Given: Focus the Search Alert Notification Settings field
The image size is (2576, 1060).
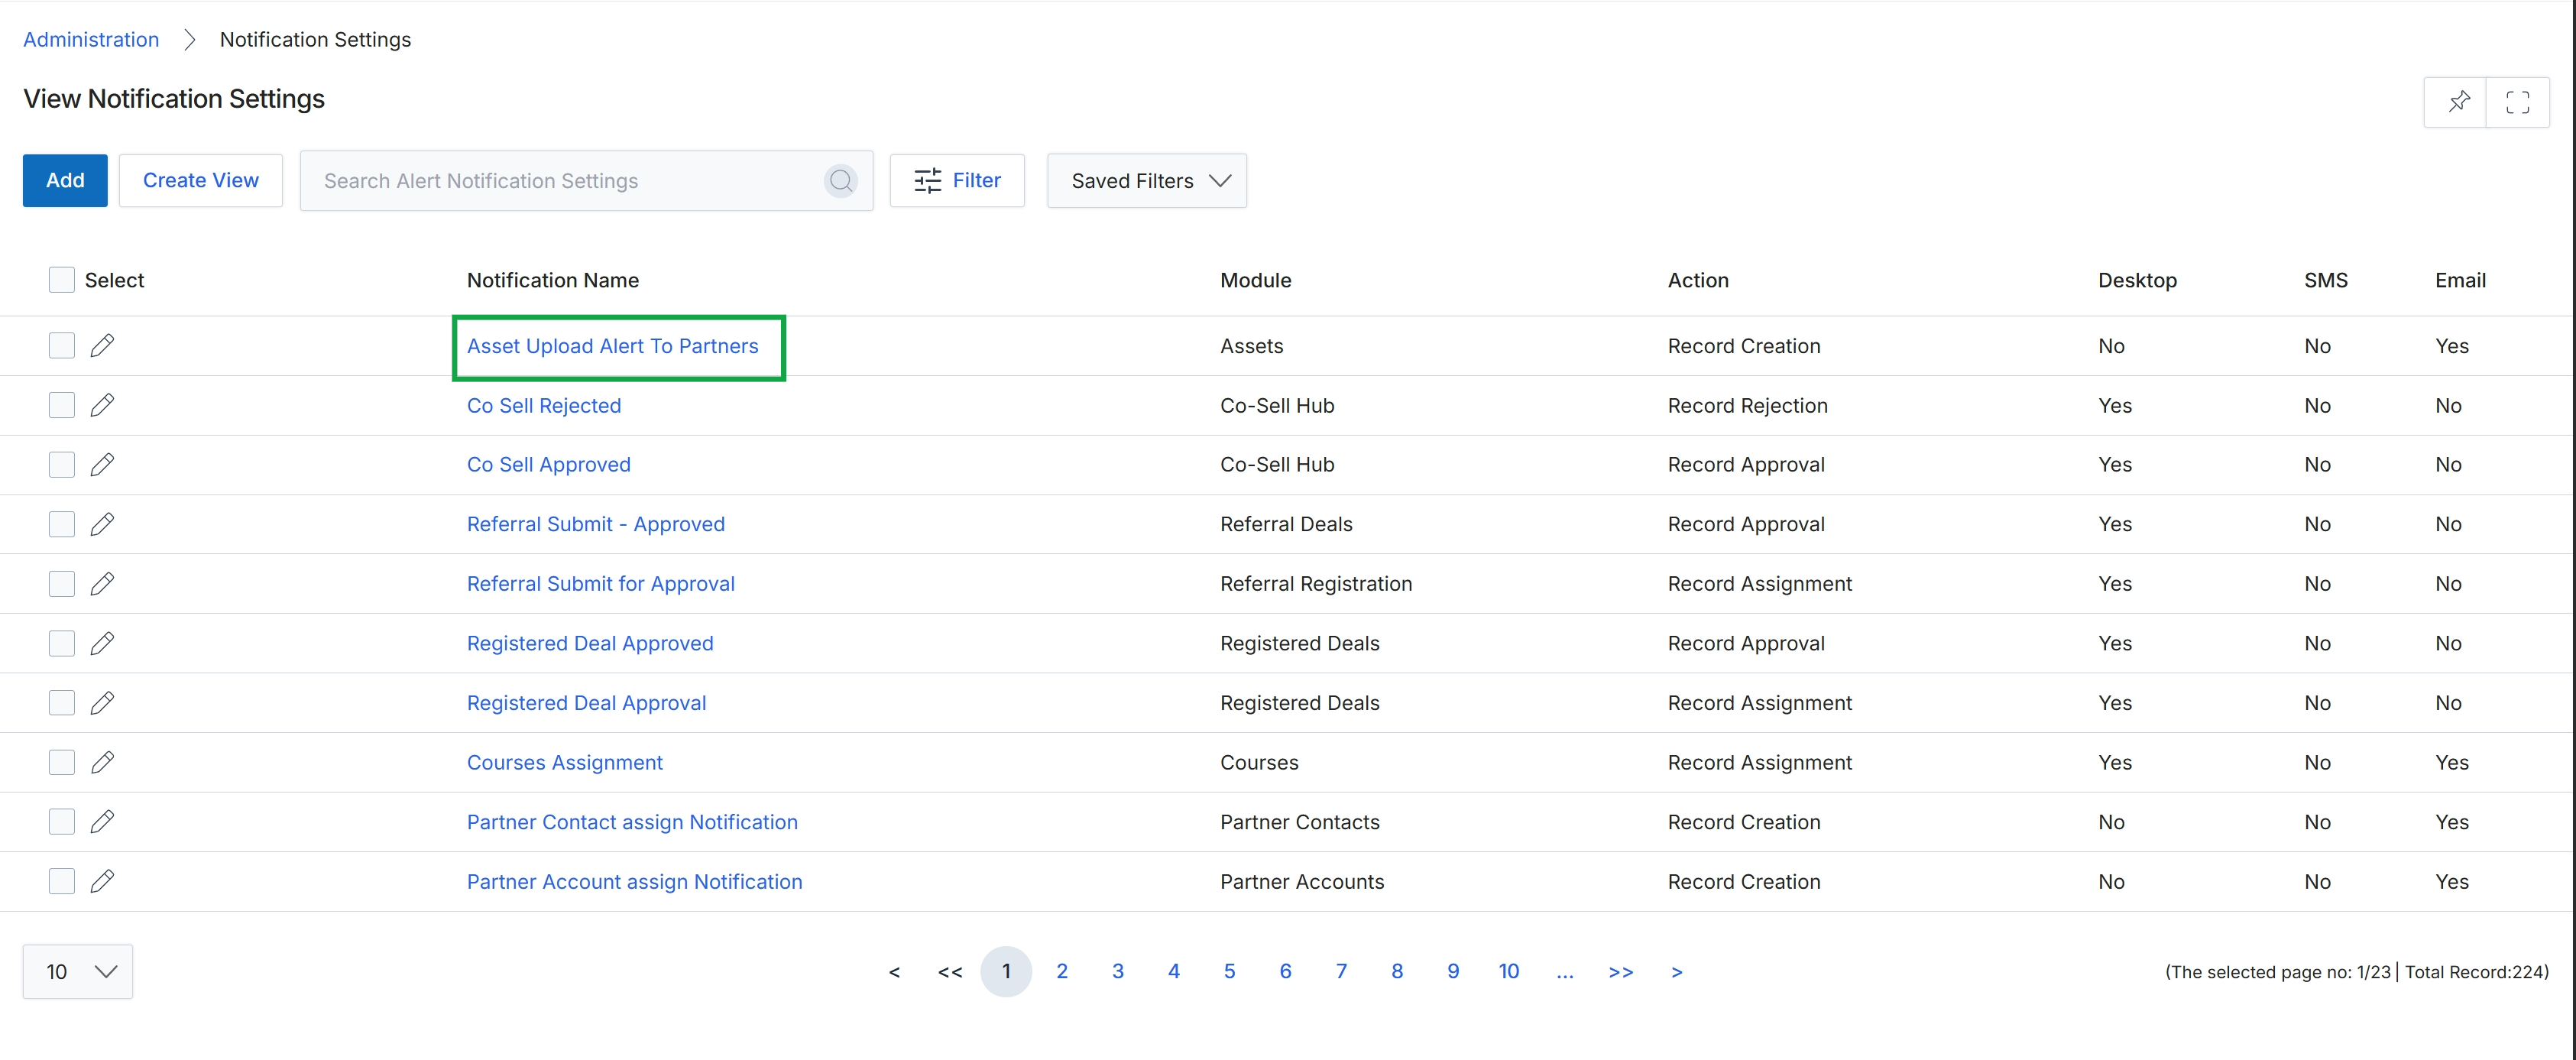Looking at the screenshot, I should 586,181.
